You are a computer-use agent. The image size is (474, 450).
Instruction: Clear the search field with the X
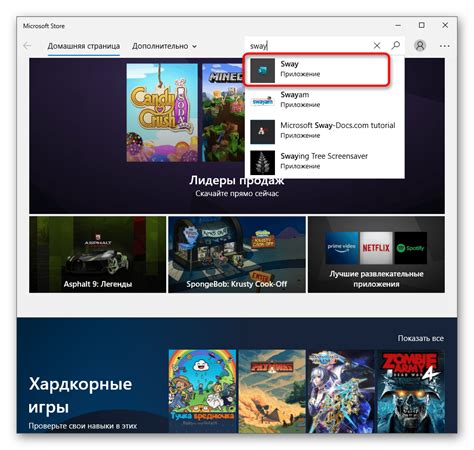pos(377,45)
